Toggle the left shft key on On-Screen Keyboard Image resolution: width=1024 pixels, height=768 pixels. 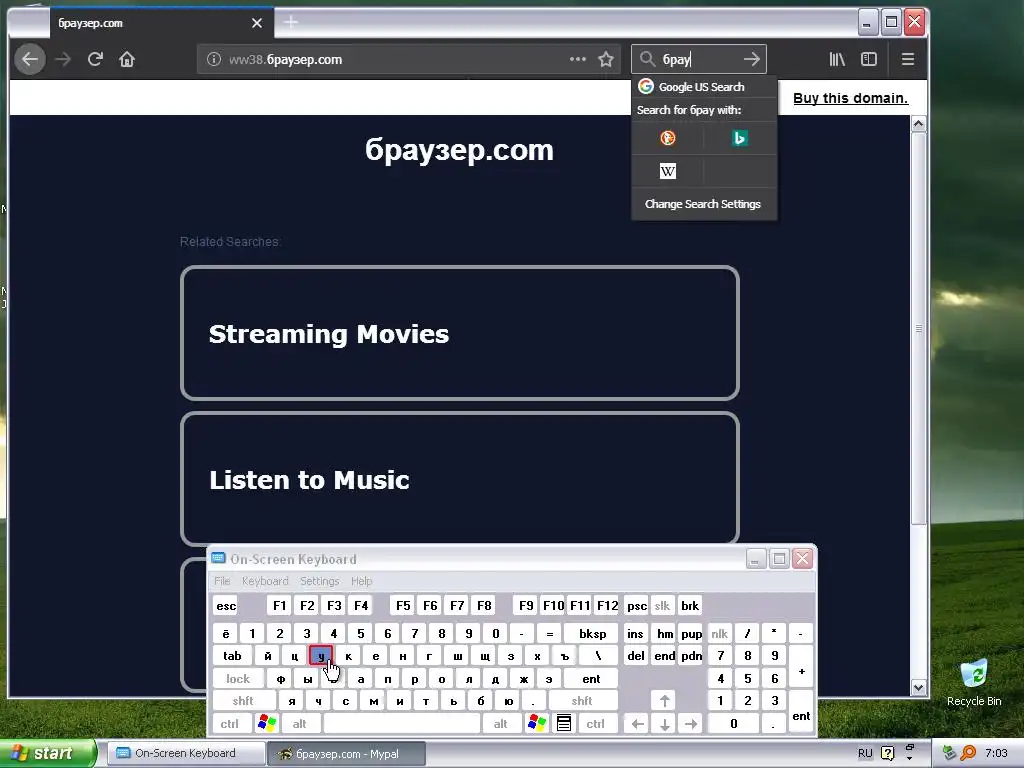pyautogui.click(x=243, y=701)
